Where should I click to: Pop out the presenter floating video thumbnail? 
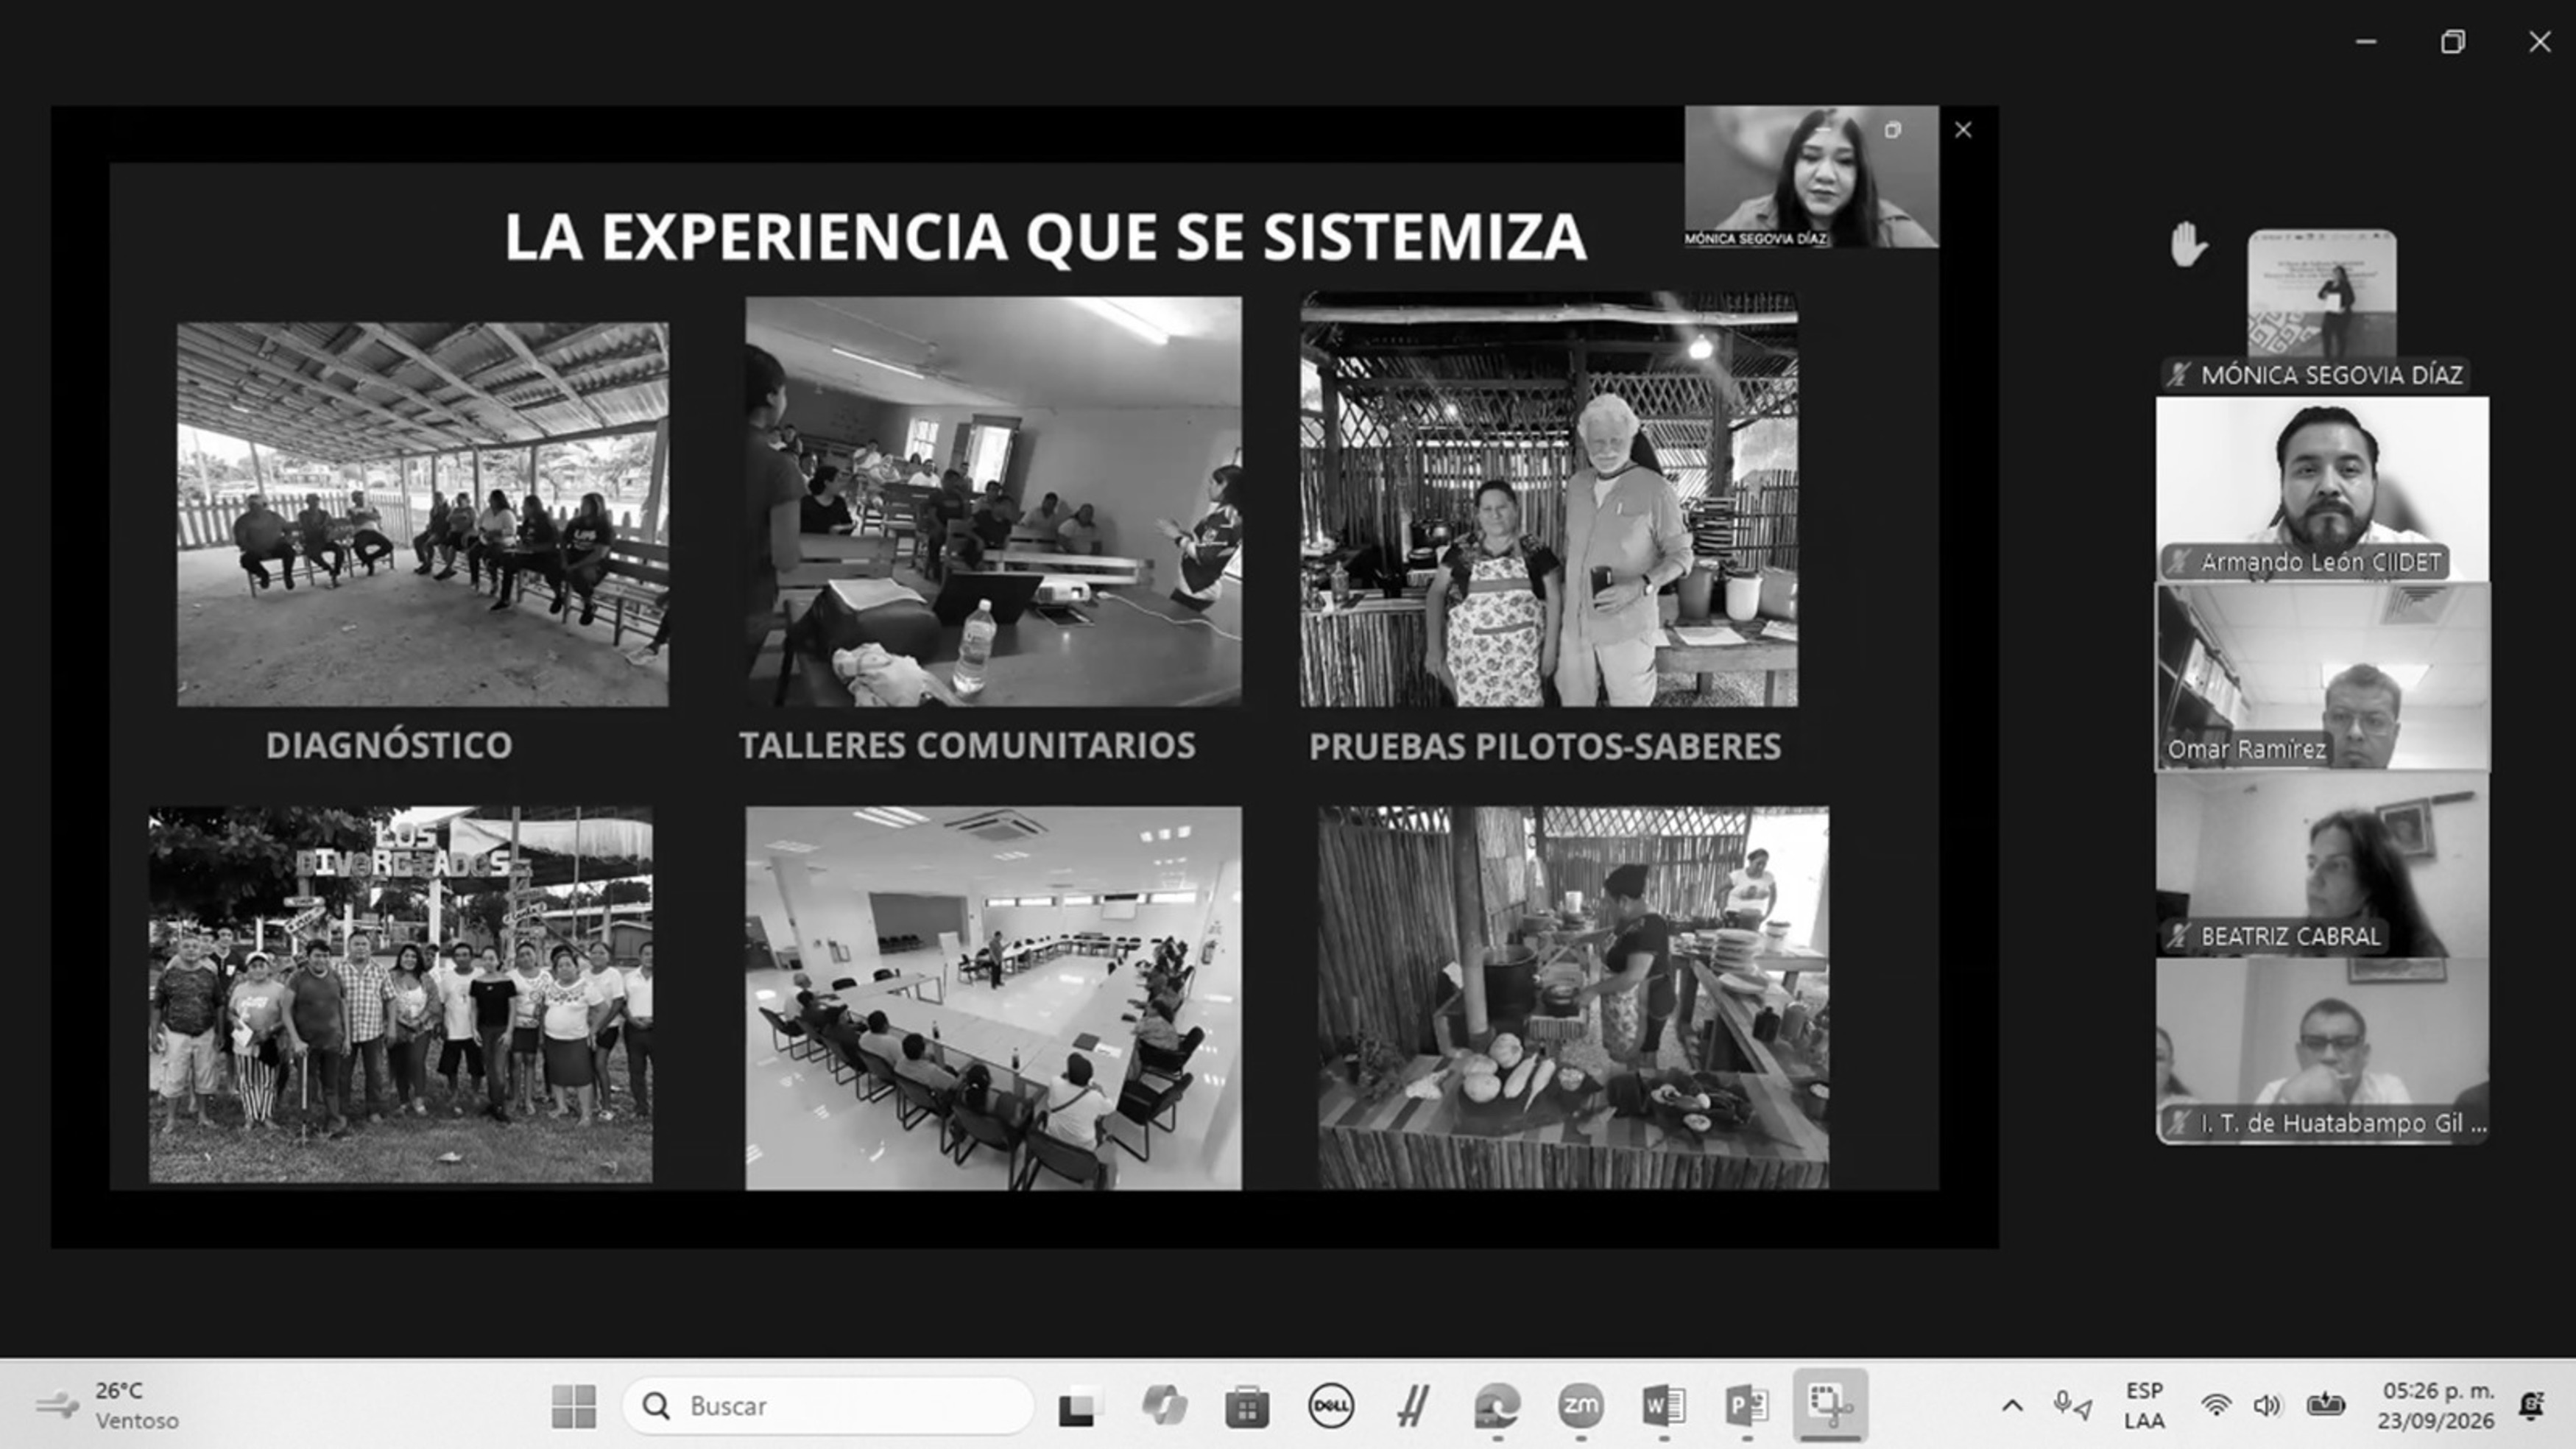(x=1893, y=130)
